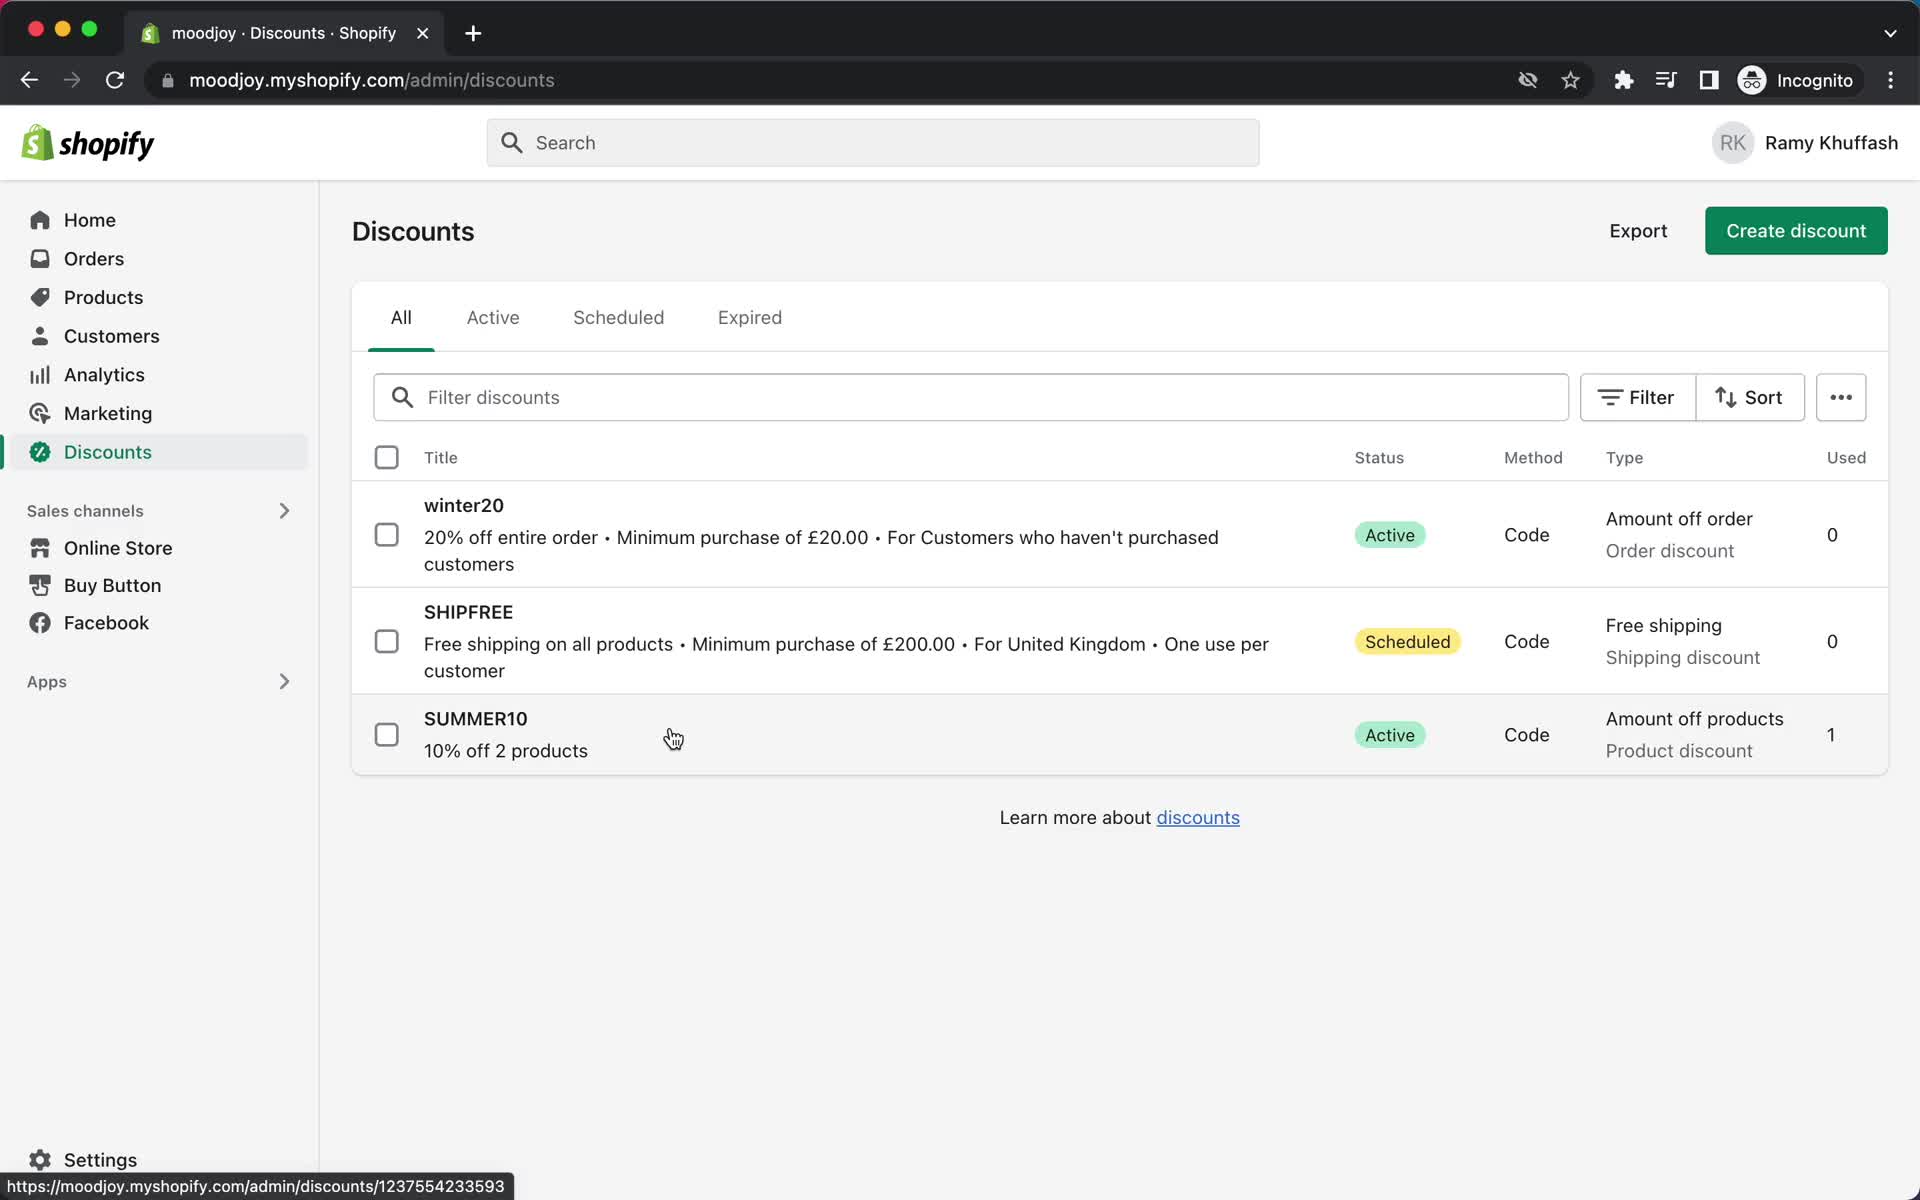Click the Shopify home icon in sidebar

coord(39,220)
